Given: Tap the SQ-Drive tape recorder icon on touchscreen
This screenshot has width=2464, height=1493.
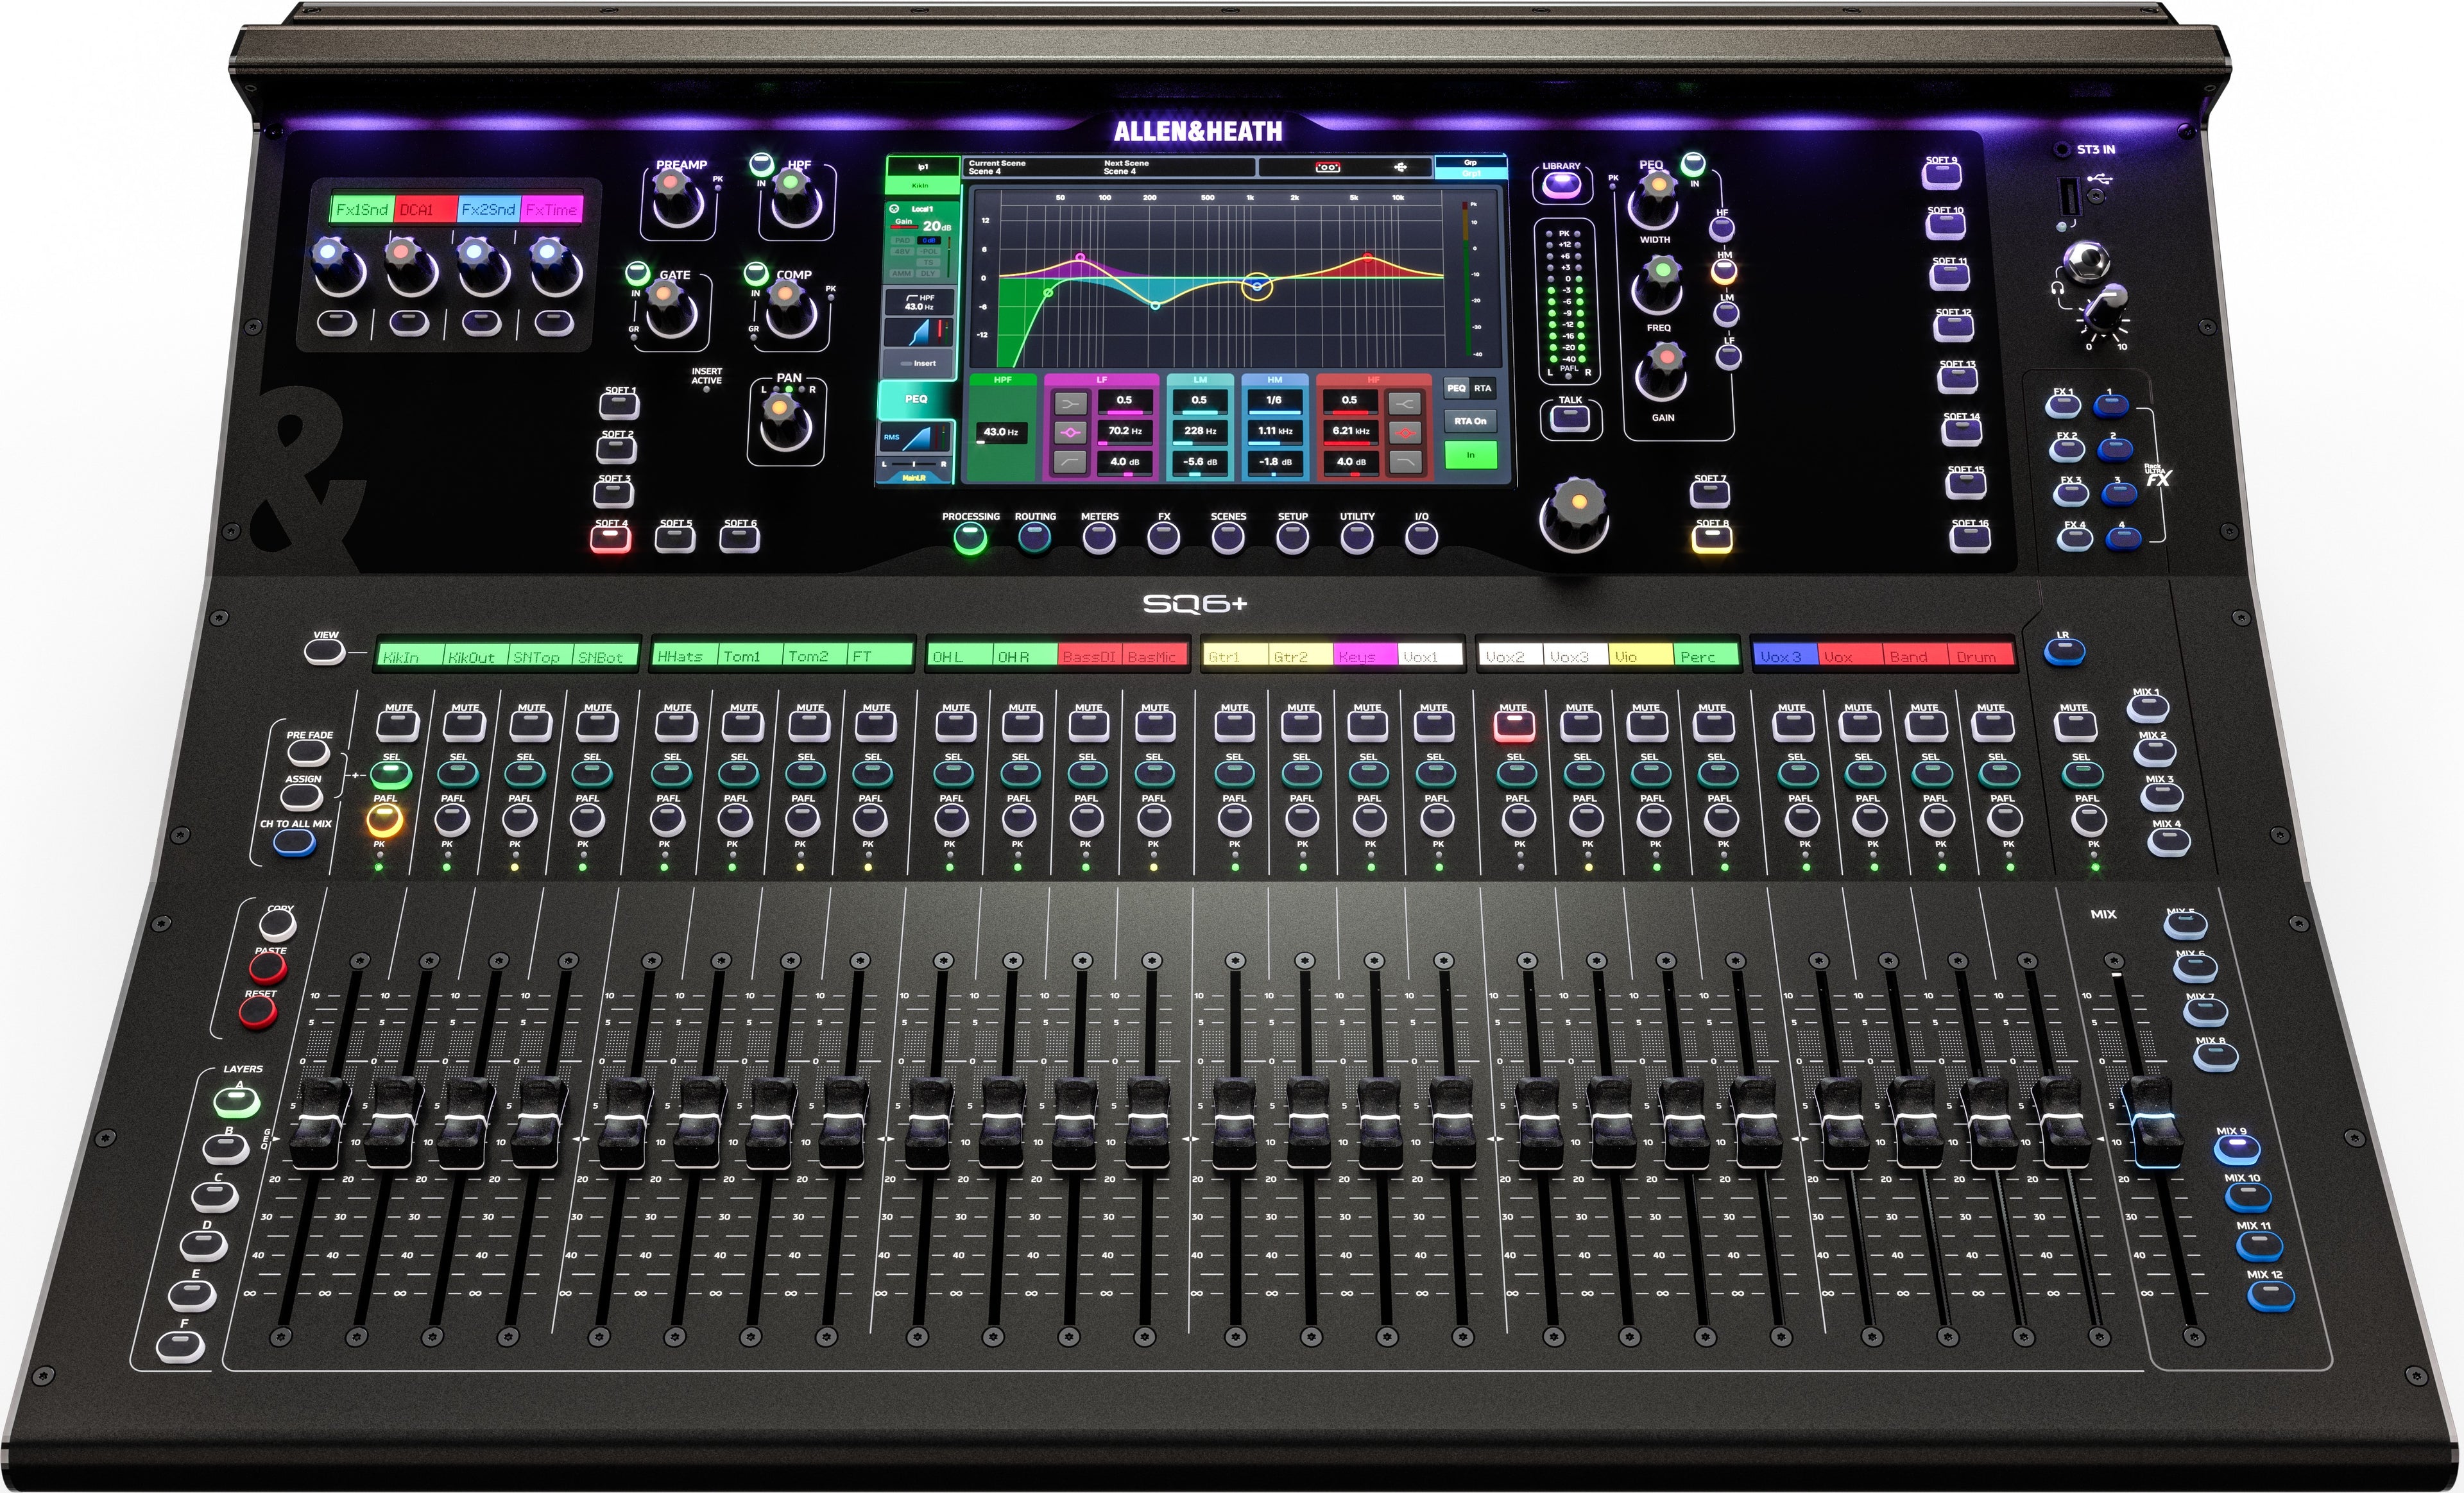Looking at the screenshot, I should pos(1327,167).
